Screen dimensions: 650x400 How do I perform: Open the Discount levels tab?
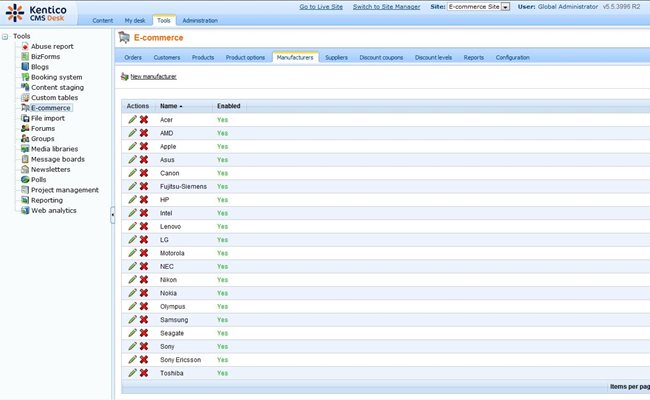[x=433, y=58]
